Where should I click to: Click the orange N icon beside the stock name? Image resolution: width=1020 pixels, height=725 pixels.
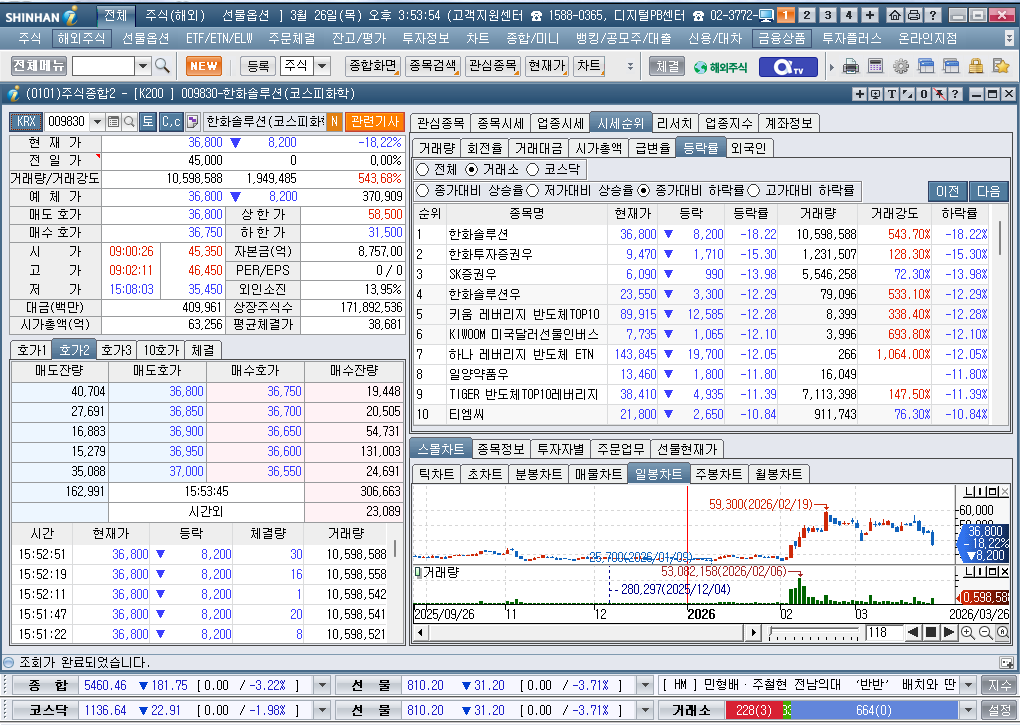[x=334, y=122]
